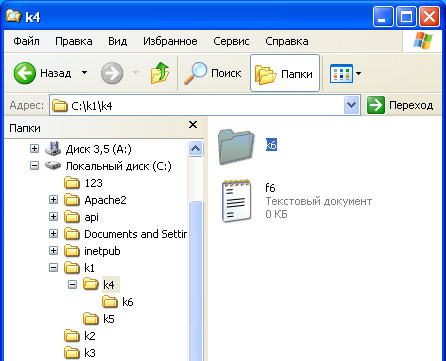Screen dimensions: 446x361
Task: Go up one level with folder-arrow icon
Action: pyautogui.click(x=160, y=73)
